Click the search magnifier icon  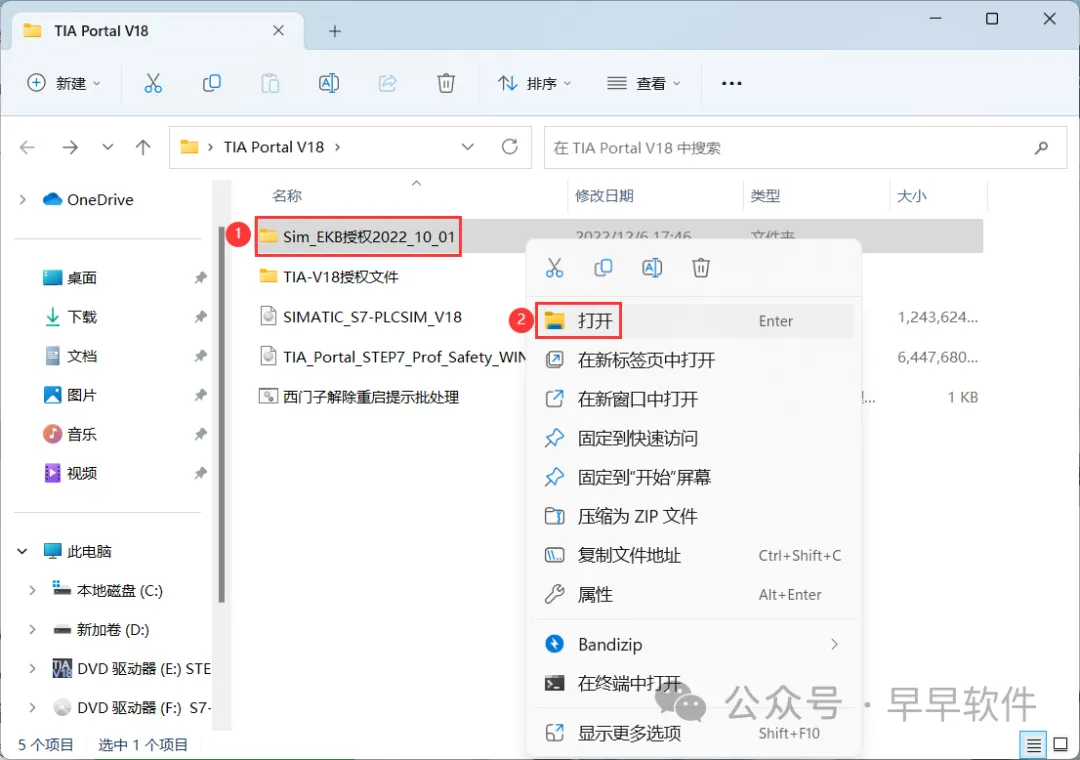1041,147
